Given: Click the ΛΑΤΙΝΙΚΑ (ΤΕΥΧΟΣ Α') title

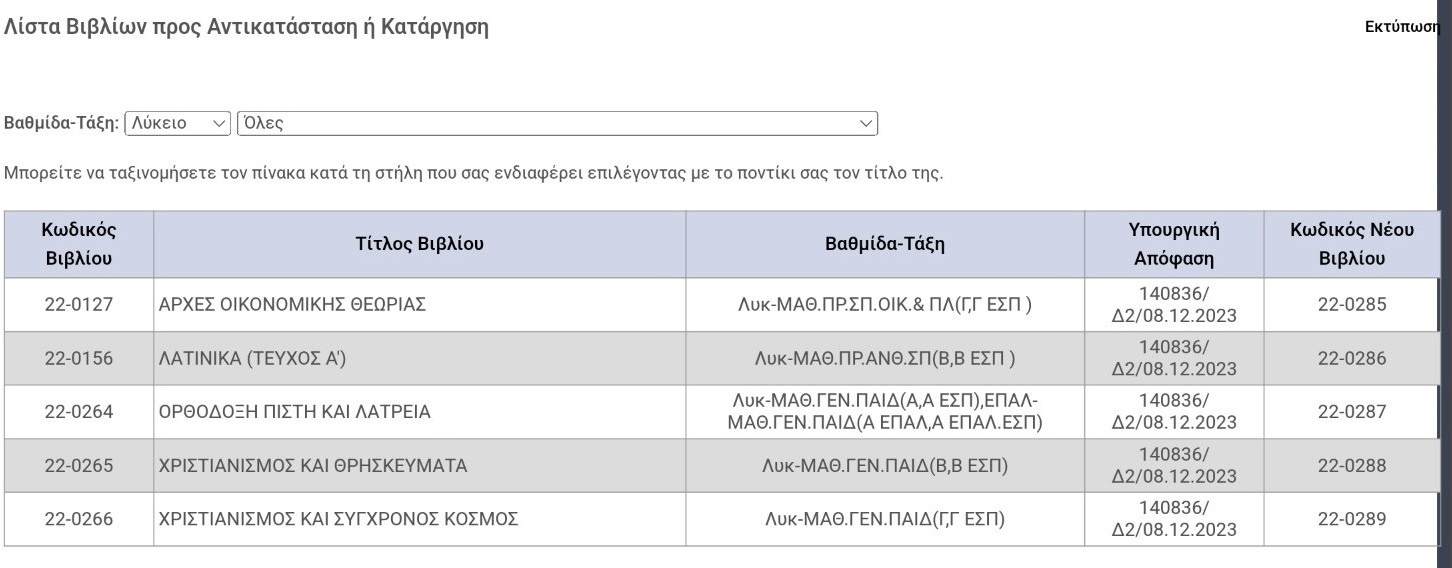Looking at the screenshot, I should (252, 358).
